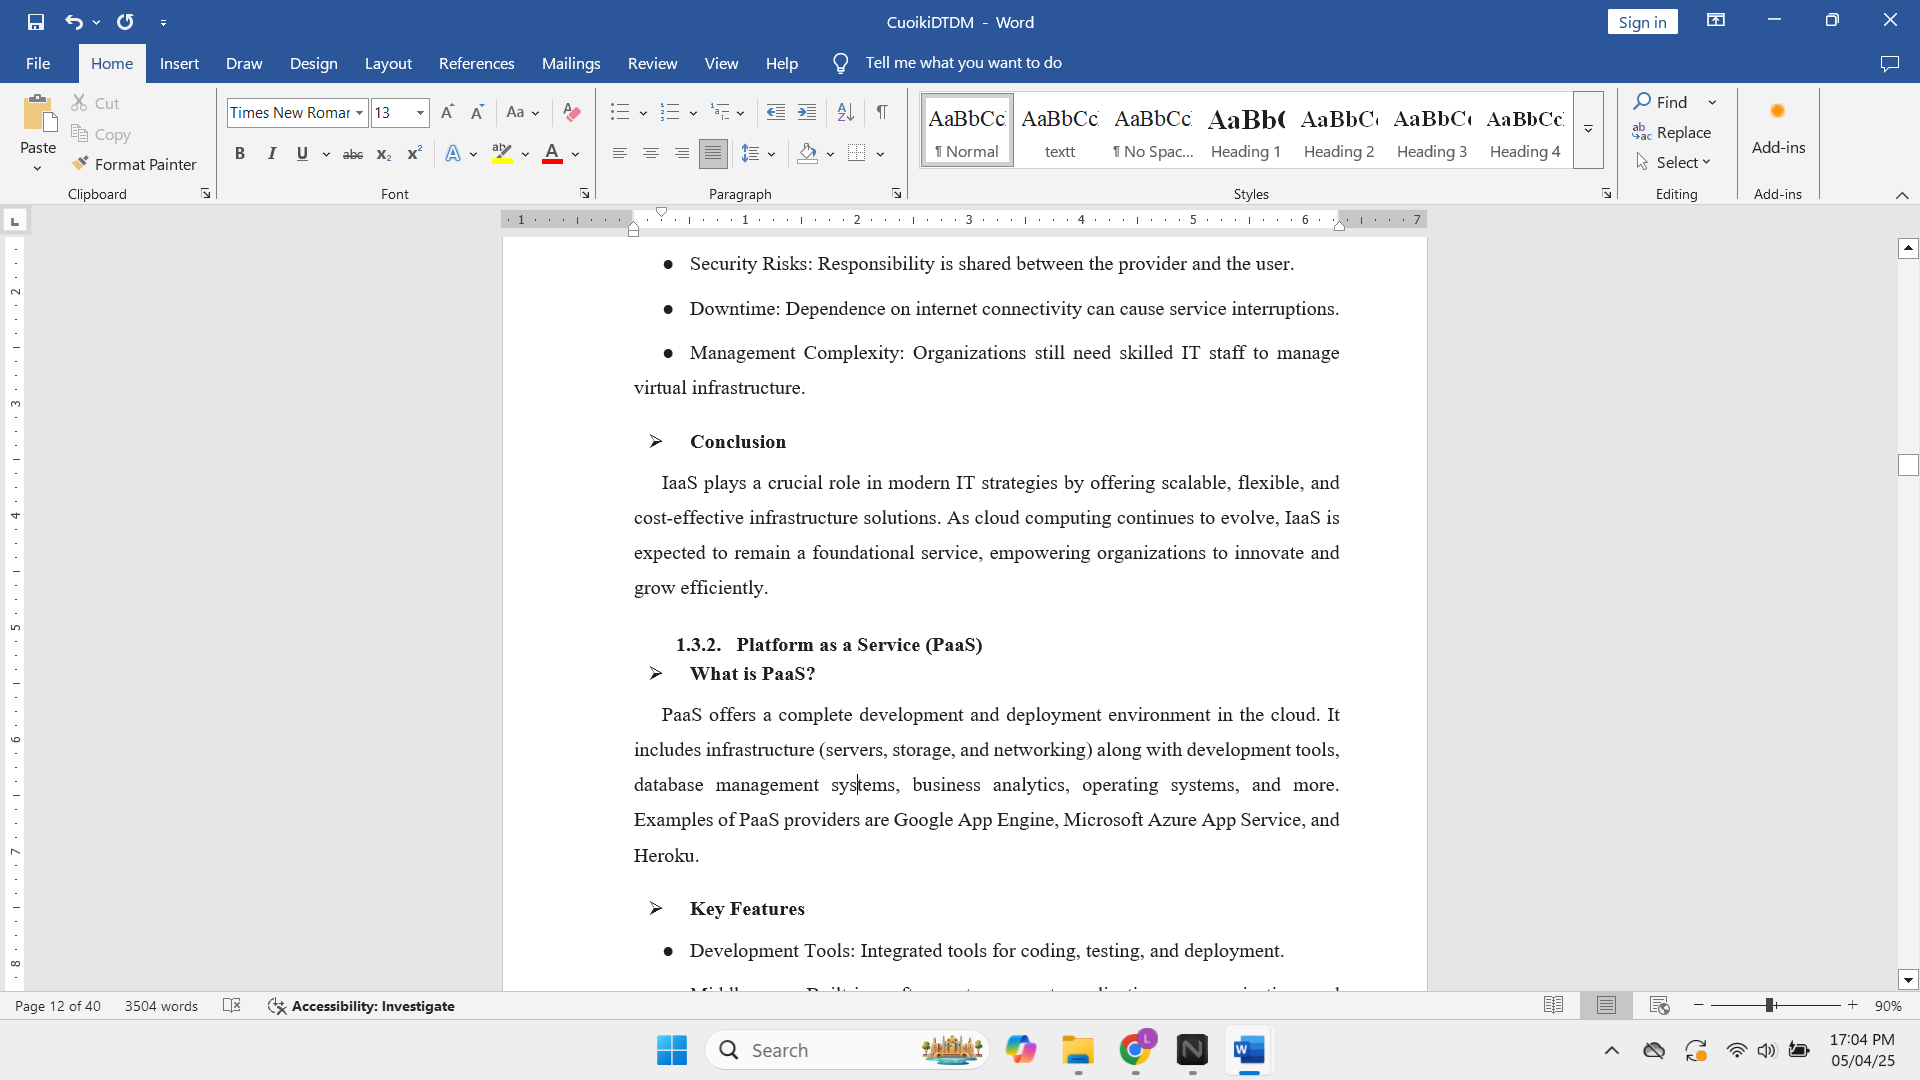Click Accessibility: Investigate status

[361, 1006]
